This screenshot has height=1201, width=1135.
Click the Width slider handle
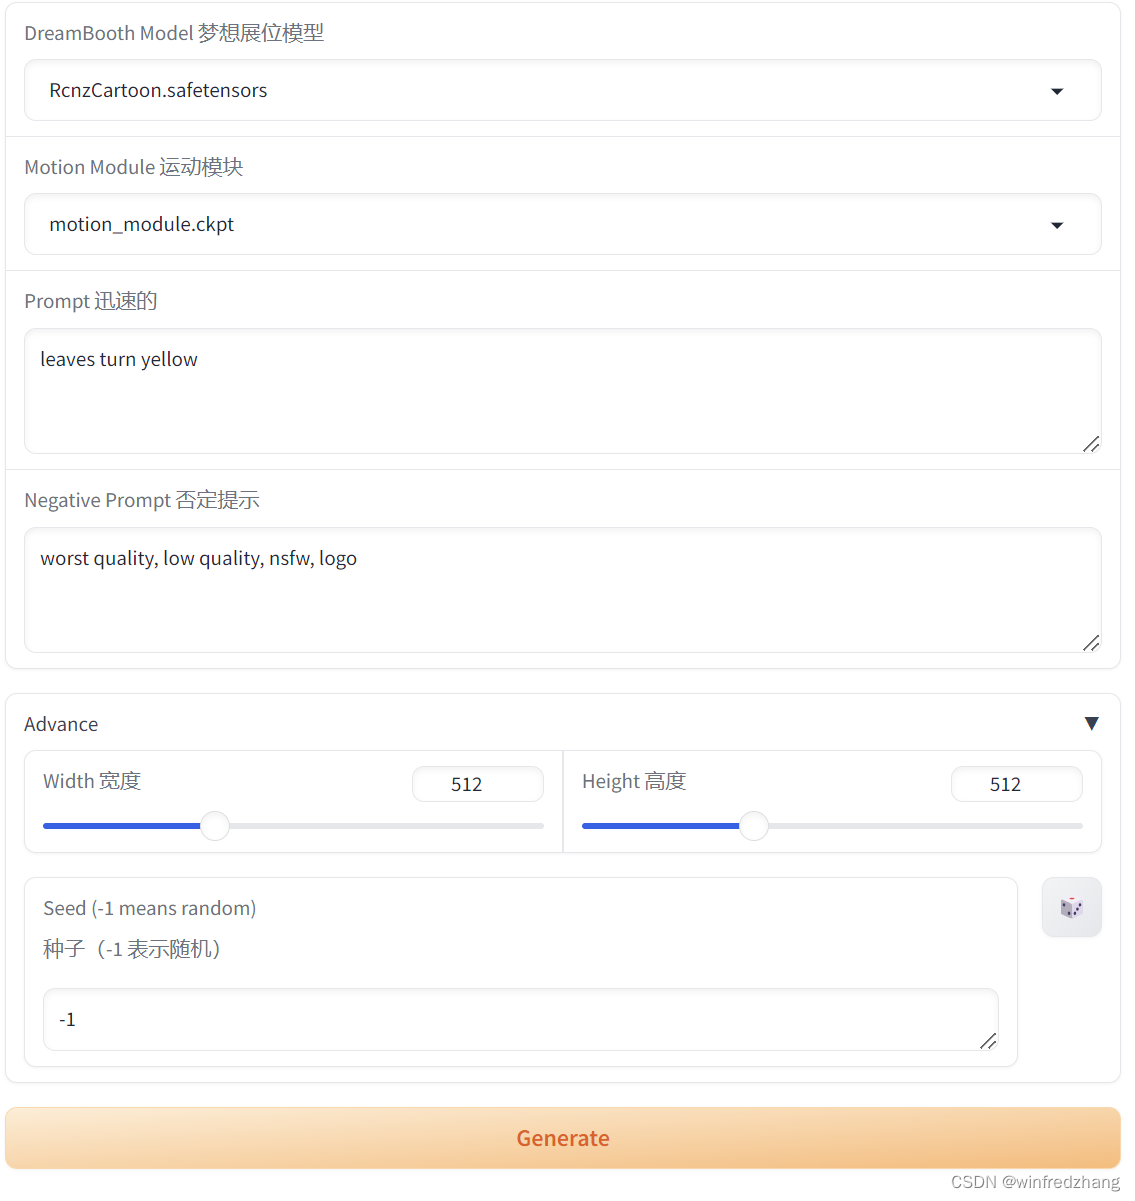pos(215,826)
